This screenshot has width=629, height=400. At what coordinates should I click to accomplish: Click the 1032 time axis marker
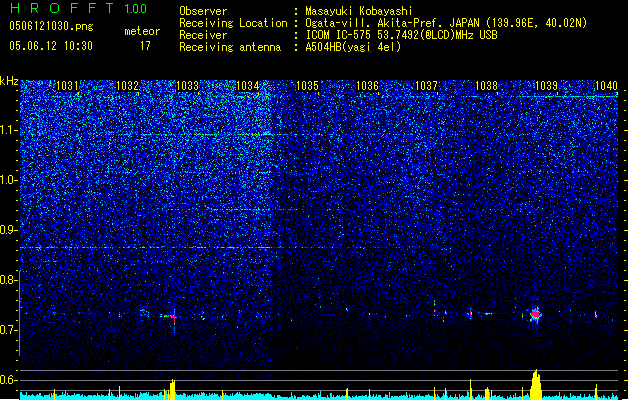pyautogui.click(x=127, y=86)
